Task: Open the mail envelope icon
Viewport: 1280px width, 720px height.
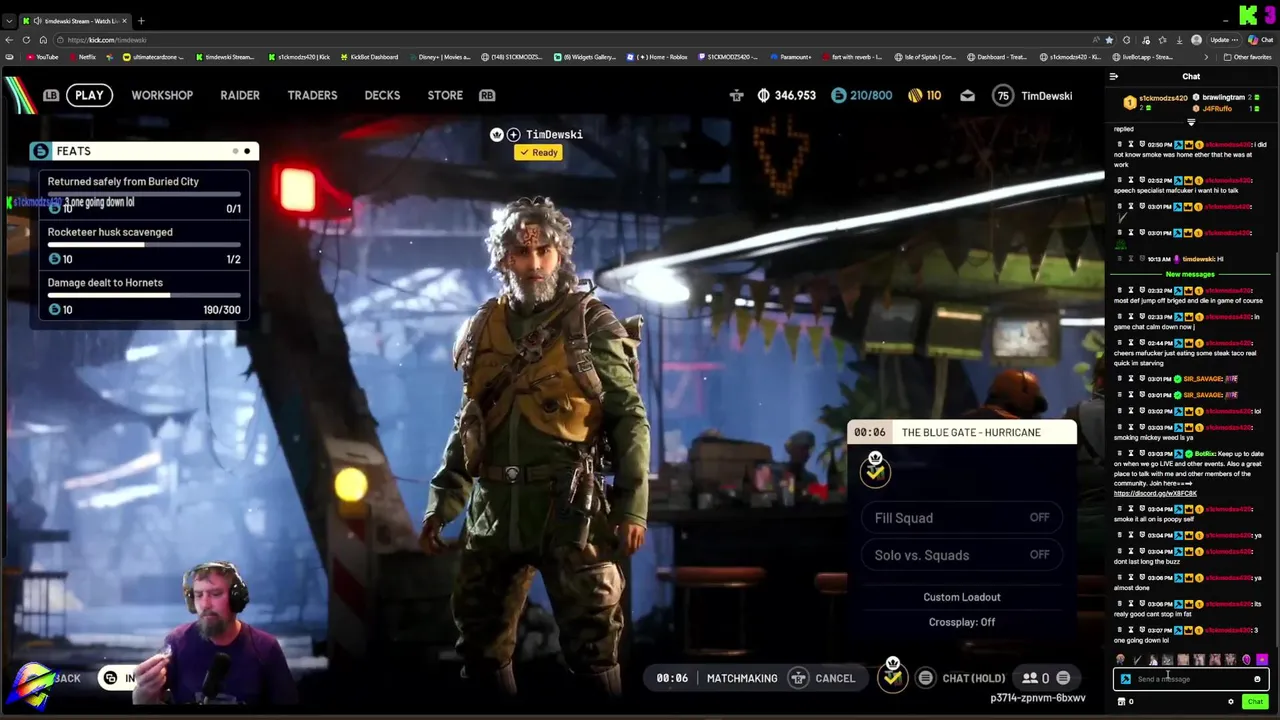Action: coord(967,96)
